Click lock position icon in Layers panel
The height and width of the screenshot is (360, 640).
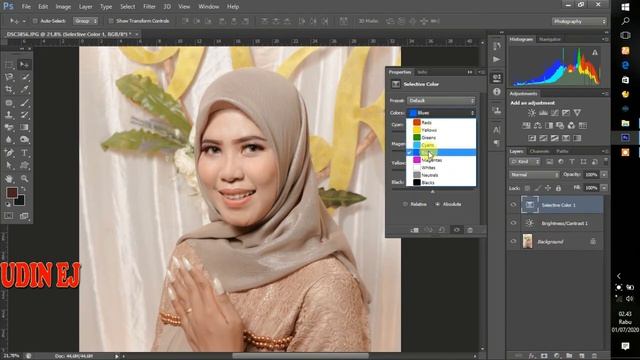tap(548, 188)
